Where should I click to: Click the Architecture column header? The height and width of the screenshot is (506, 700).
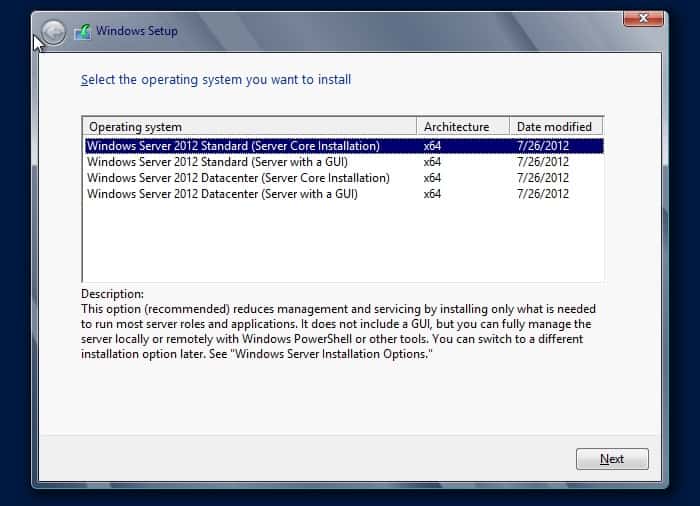pyautogui.click(x=463, y=126)
